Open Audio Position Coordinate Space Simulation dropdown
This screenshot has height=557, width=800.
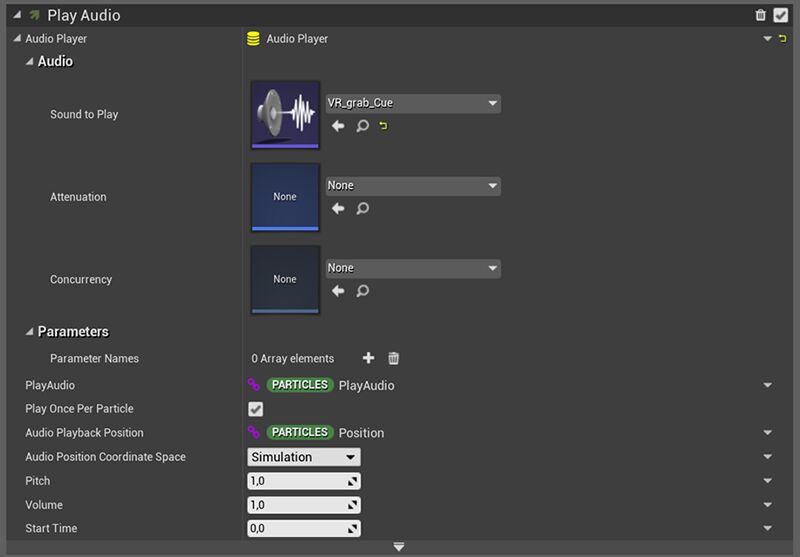point(304,457)
